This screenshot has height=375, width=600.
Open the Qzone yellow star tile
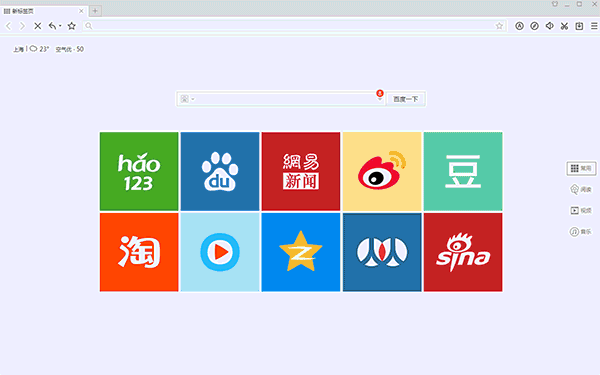(x=301, y=252)
